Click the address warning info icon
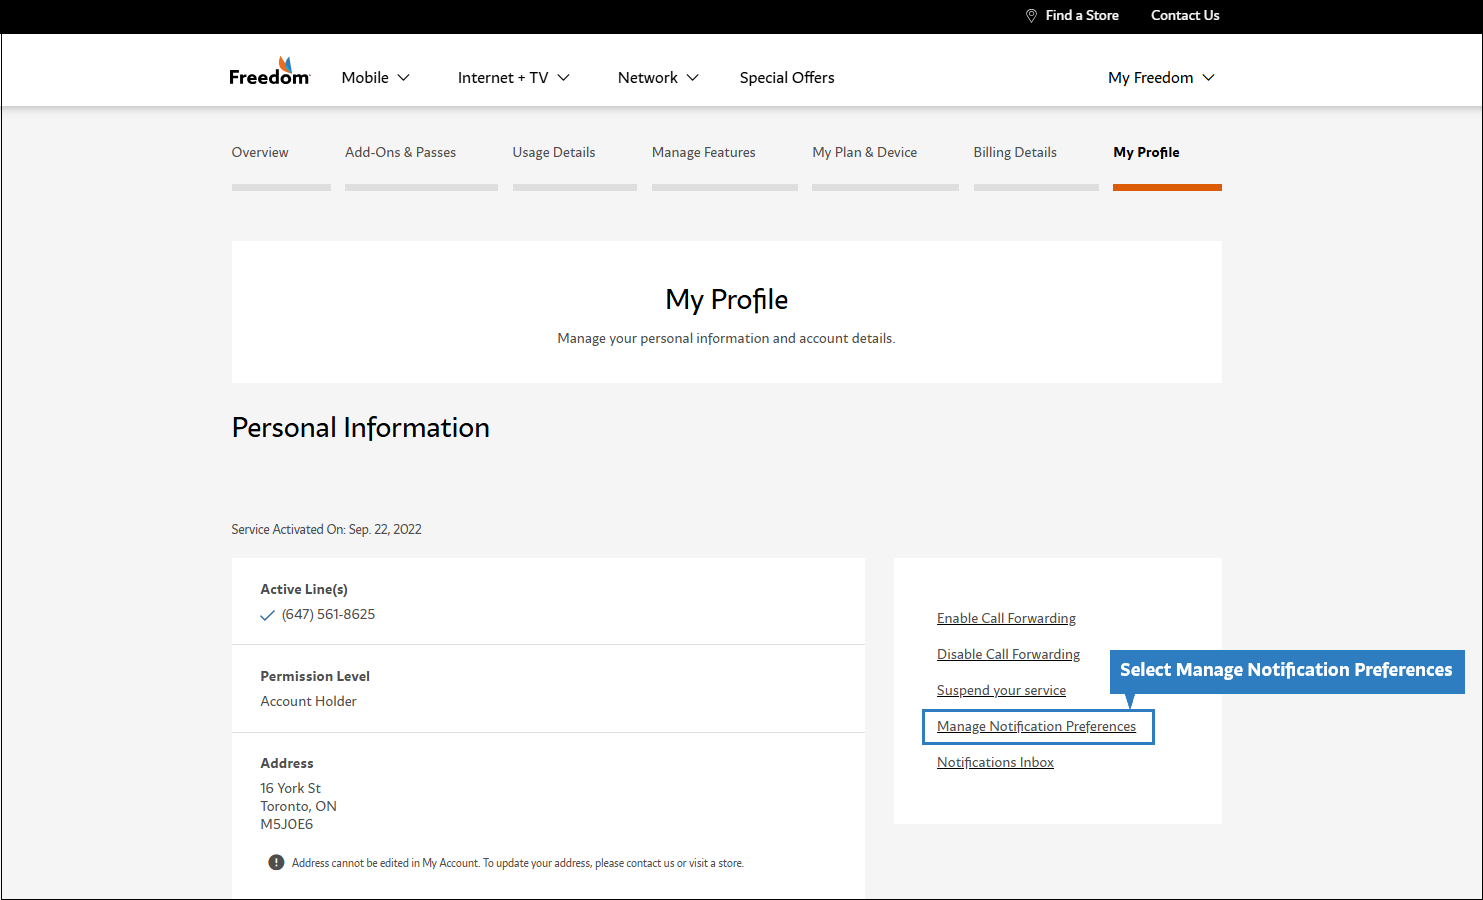 276,862
